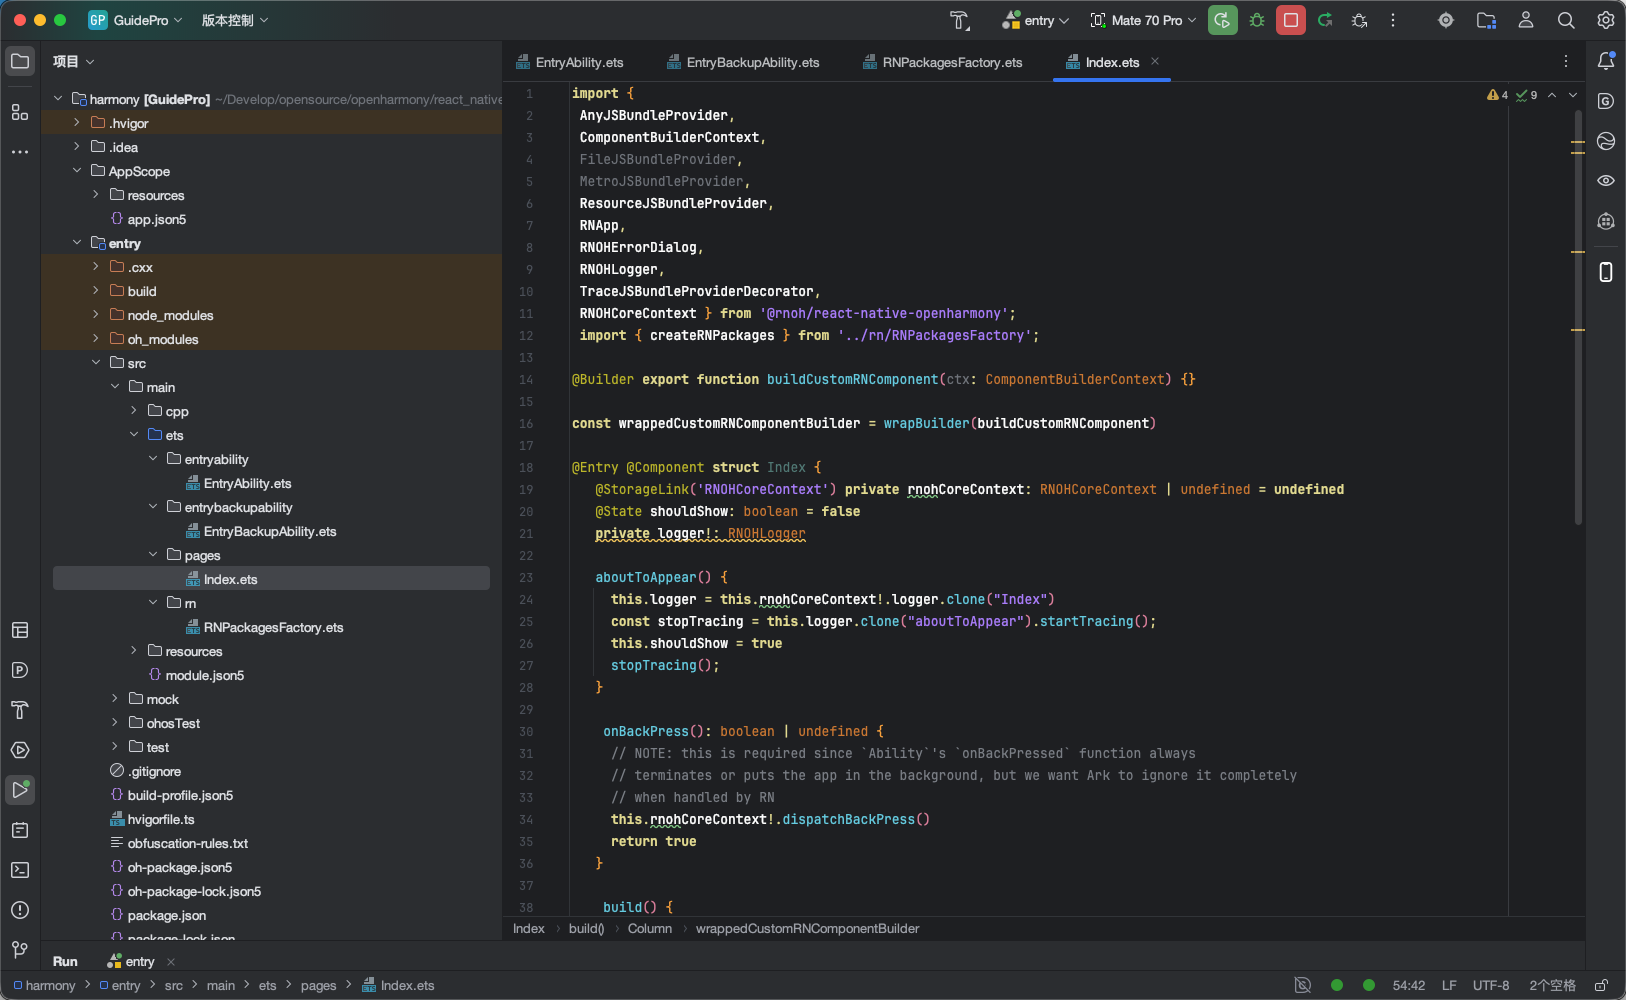This screenshot has width=1626, height=1000.
Task: Open the 版本控制 dropdown
Action: point(235,20)
